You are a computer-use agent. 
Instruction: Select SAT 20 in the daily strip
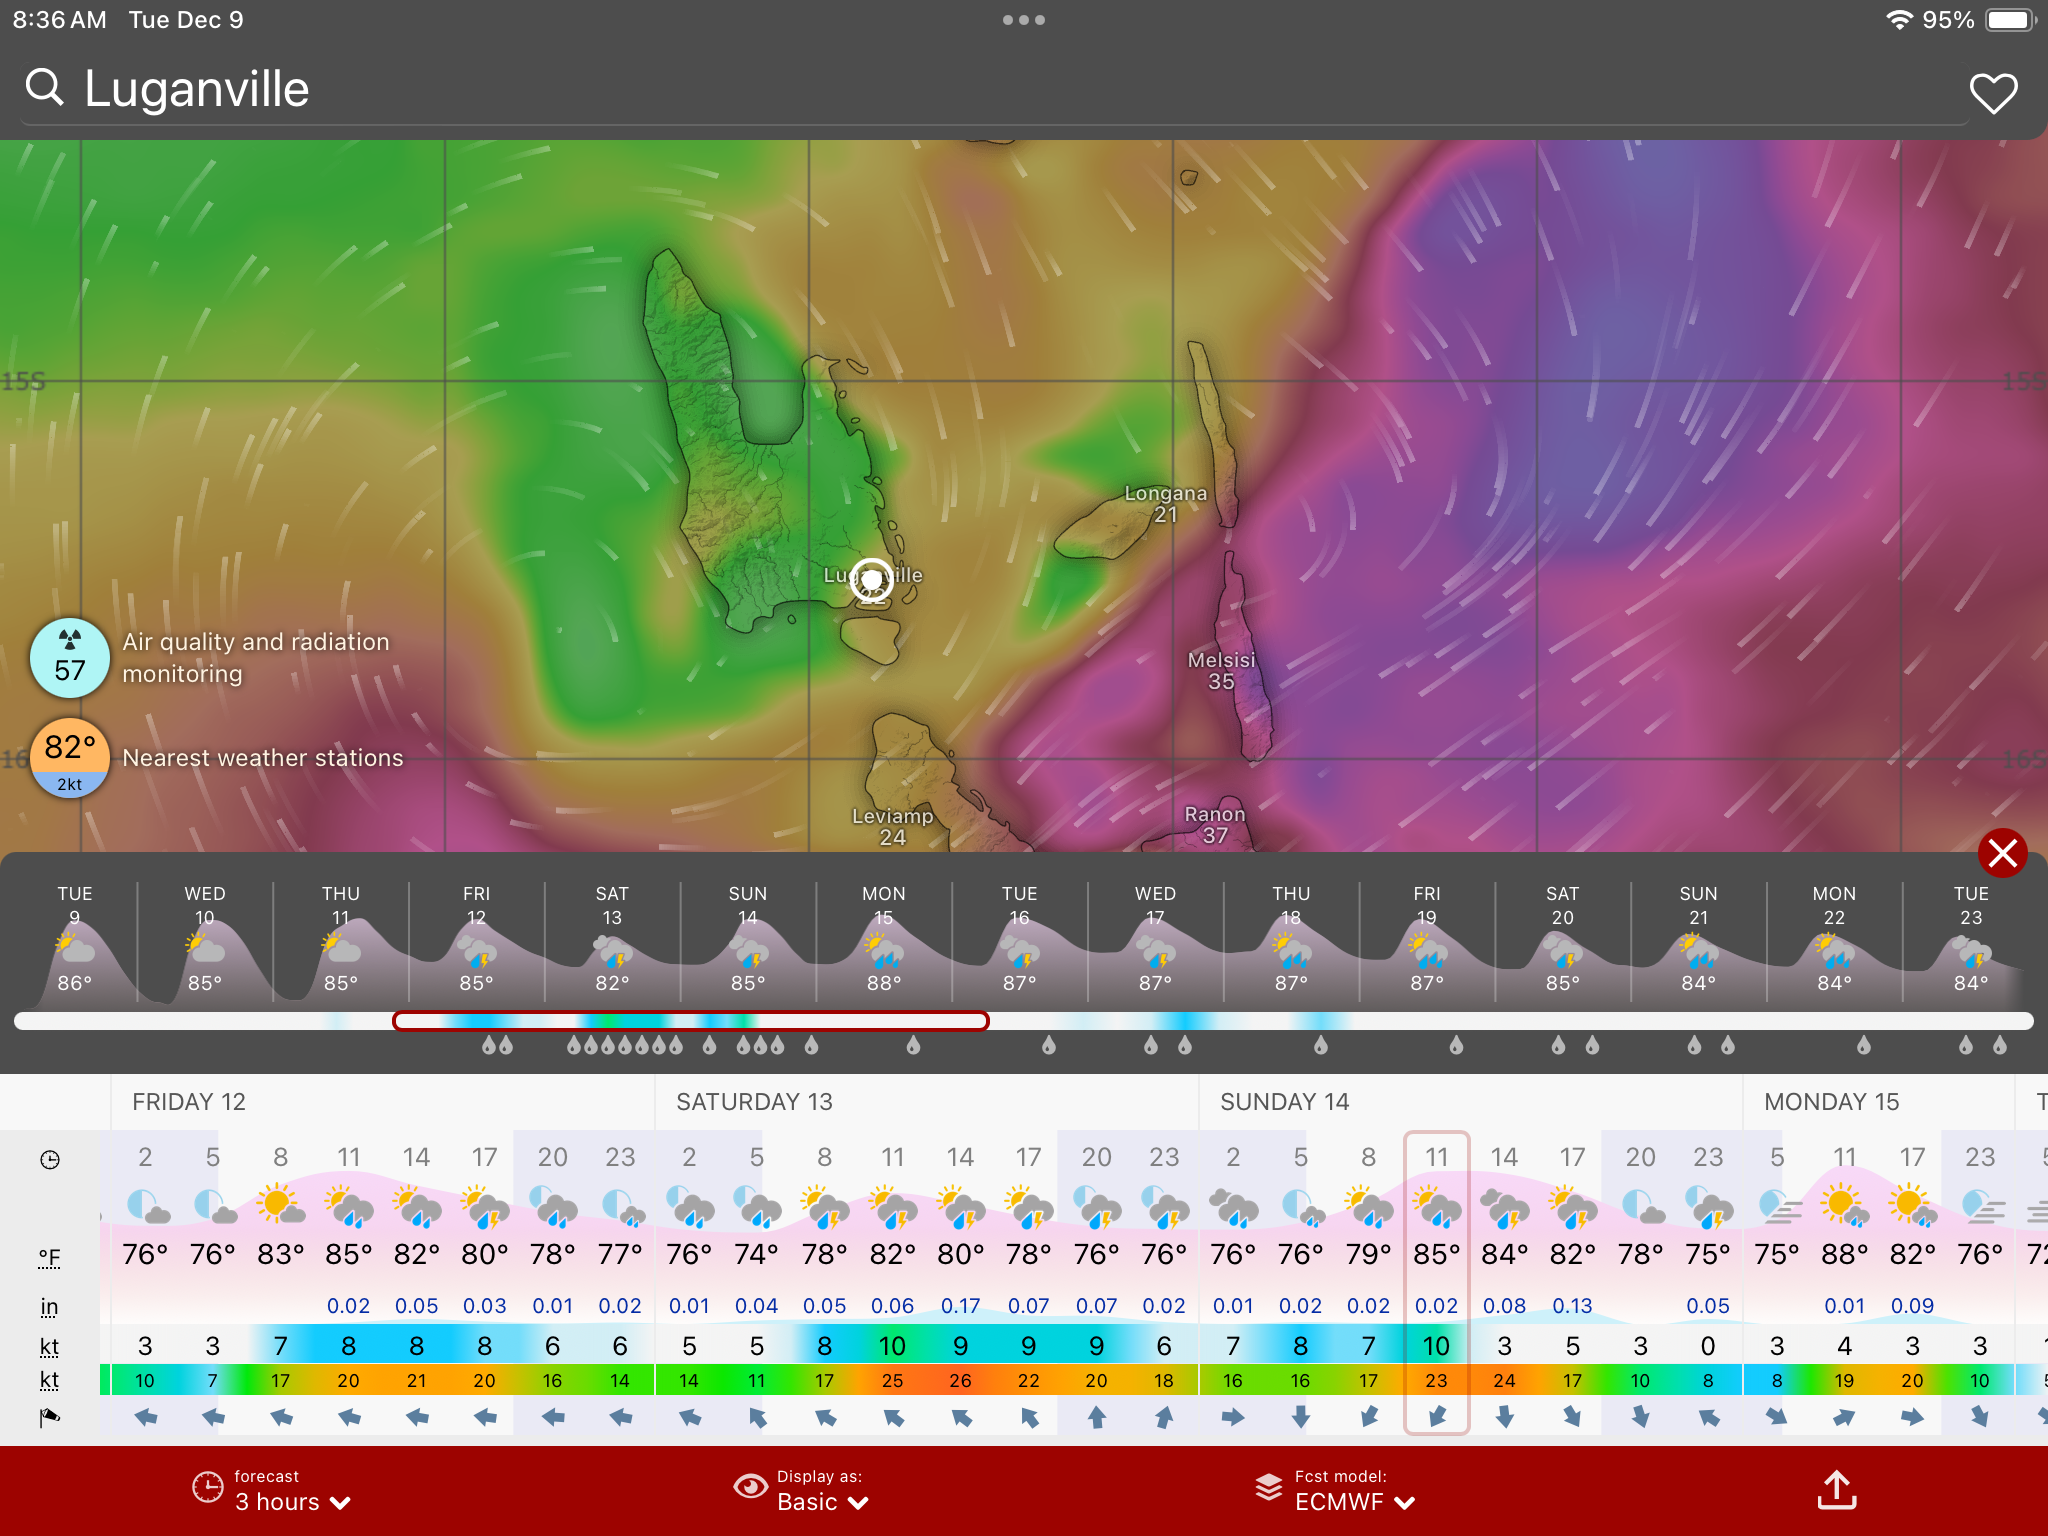click(x=1563, y=938)
